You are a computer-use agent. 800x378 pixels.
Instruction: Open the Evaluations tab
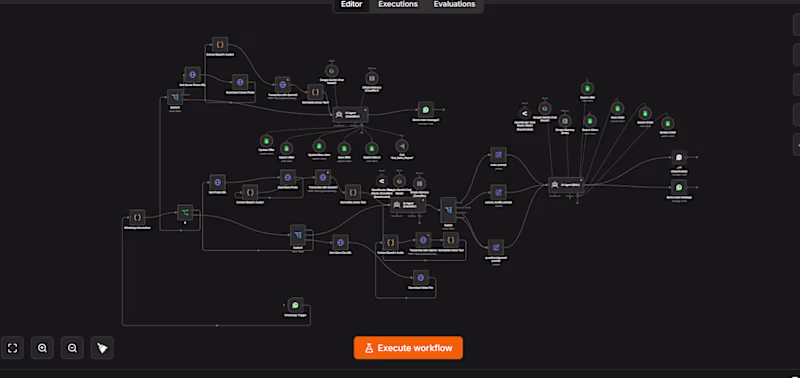[454, 5]
